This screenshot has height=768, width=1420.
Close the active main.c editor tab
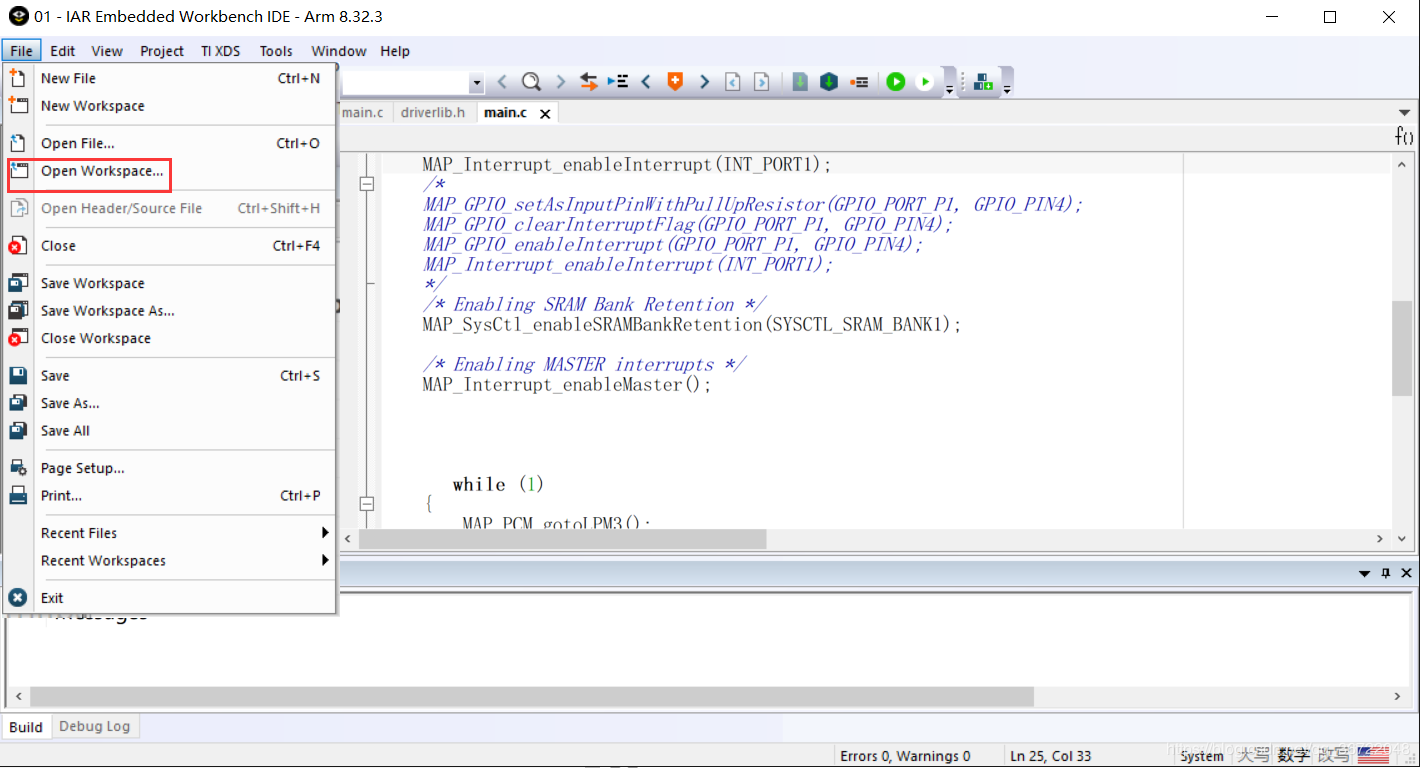click(x=545, y=114)
